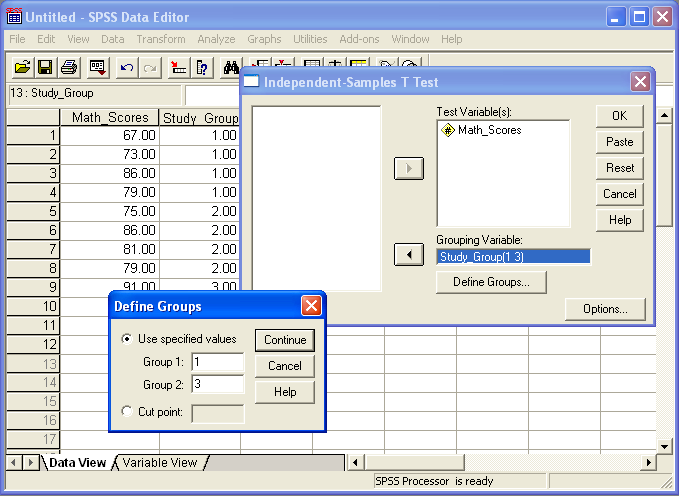
Task: Click the Math_Scores column header
Action: pyautogui.click(x=110, y=118)
